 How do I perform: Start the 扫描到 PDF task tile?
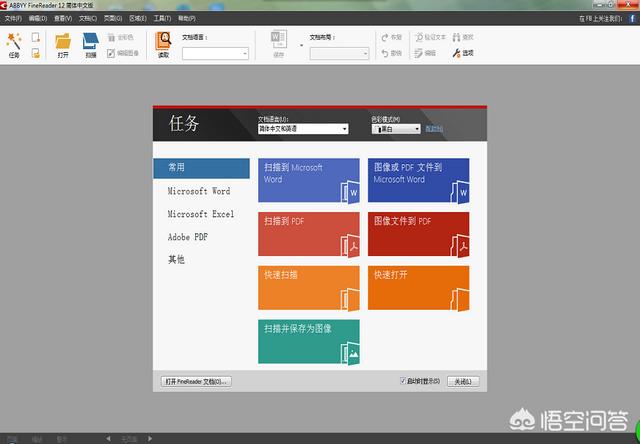coord(308,233)
